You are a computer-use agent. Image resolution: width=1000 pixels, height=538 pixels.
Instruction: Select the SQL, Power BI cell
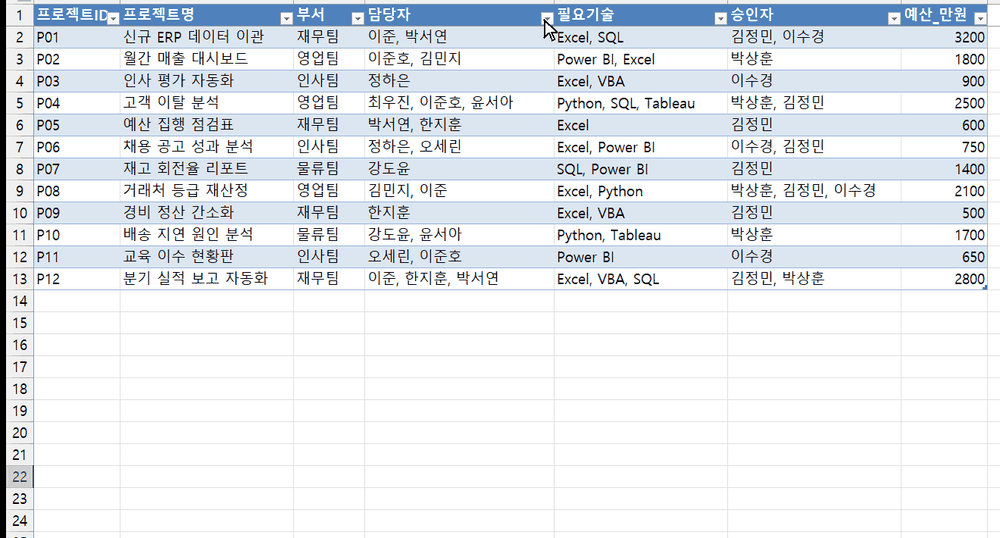pos(641,169)
